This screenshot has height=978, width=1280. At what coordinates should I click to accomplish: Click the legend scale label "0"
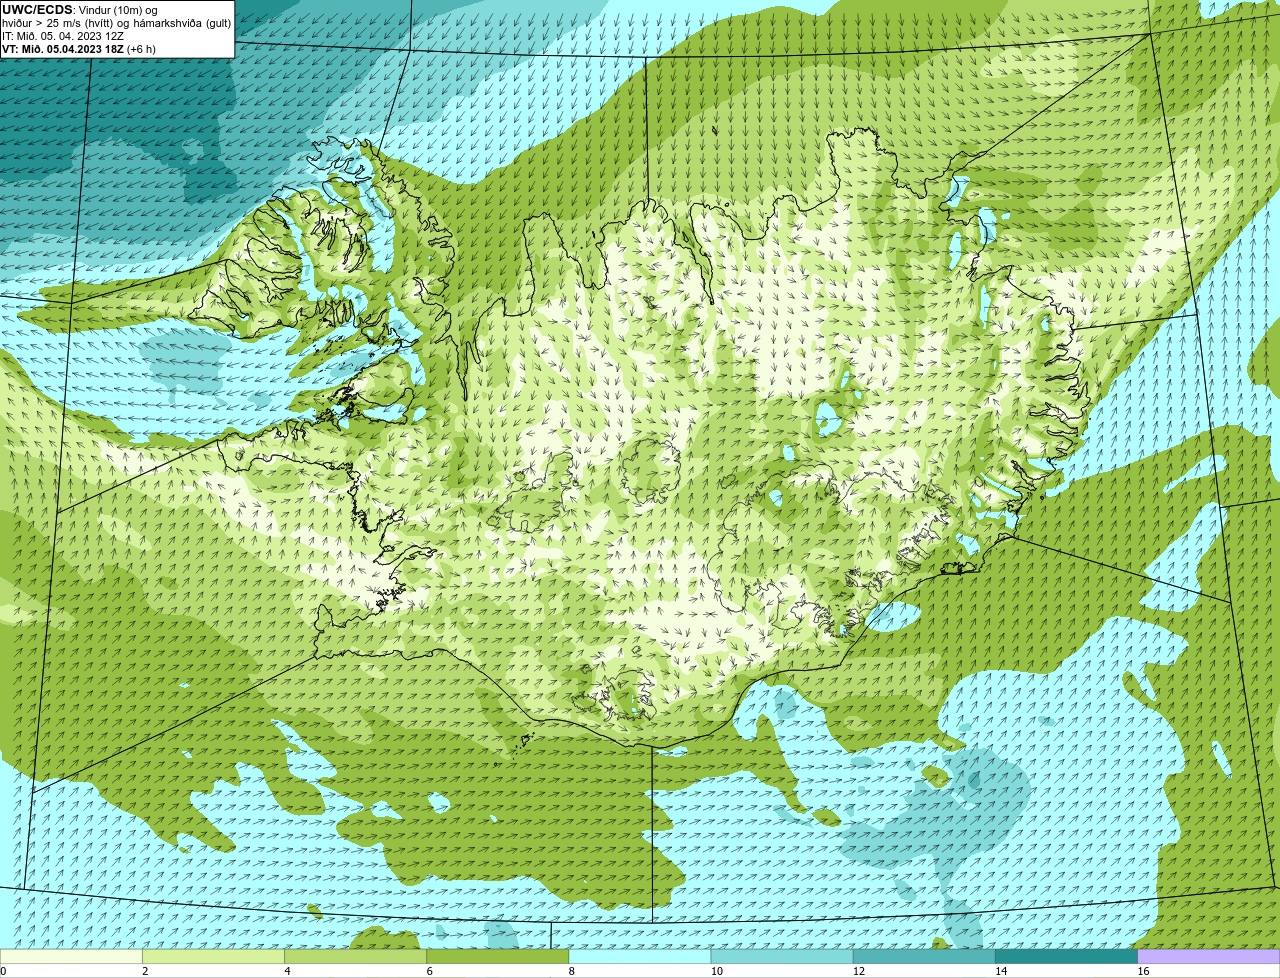[x=4, y=971]
